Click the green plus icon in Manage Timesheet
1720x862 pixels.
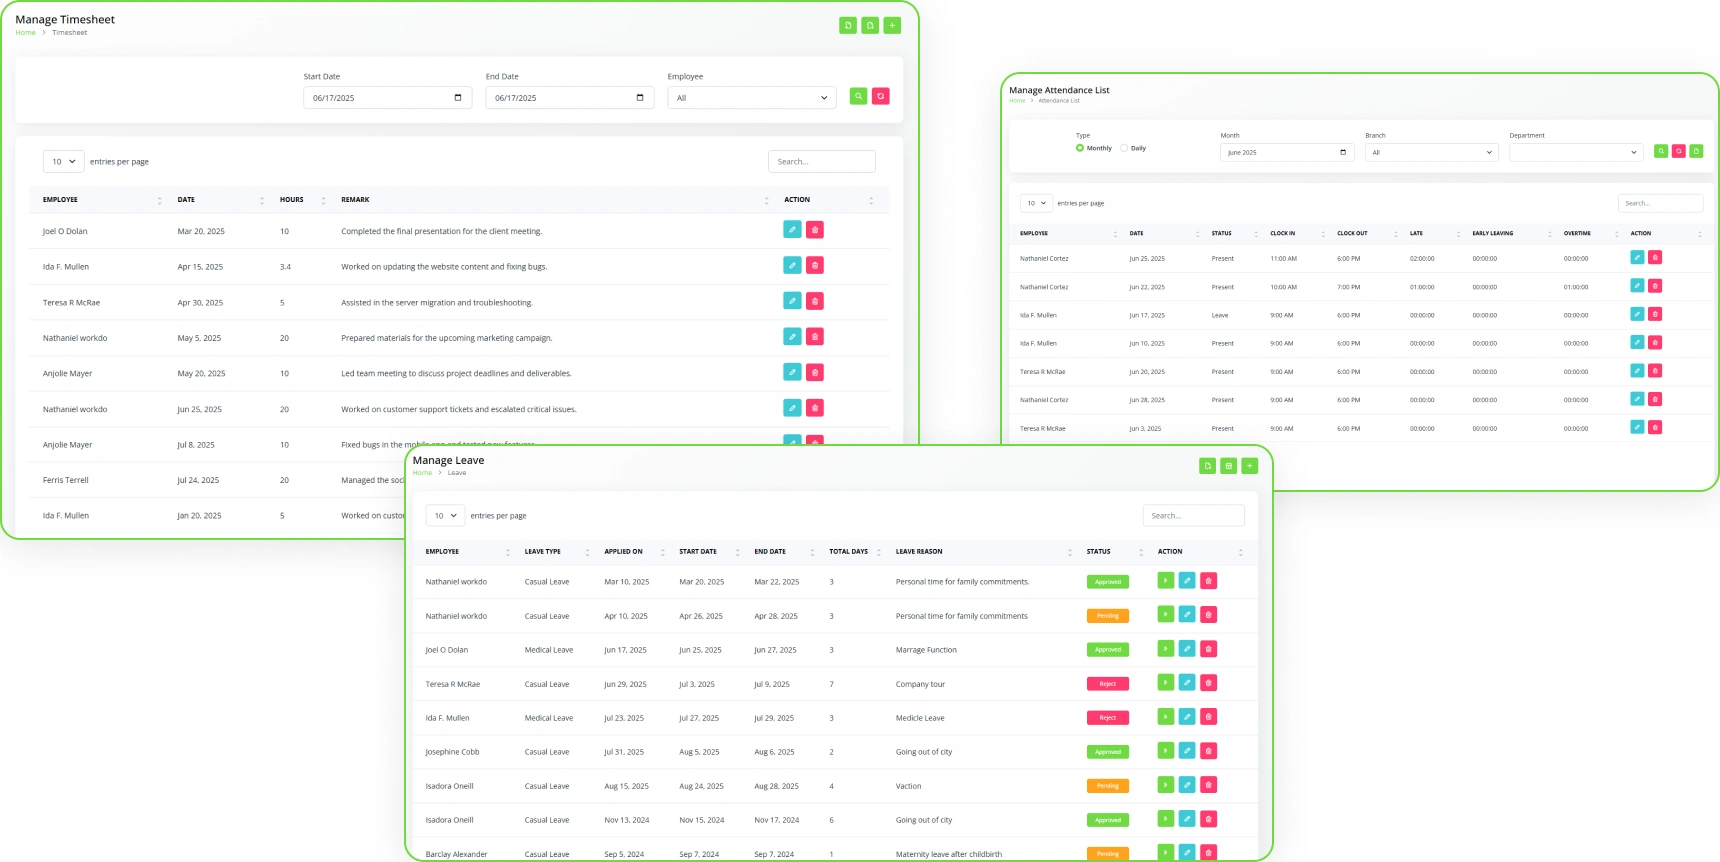[x=893, y=26]
